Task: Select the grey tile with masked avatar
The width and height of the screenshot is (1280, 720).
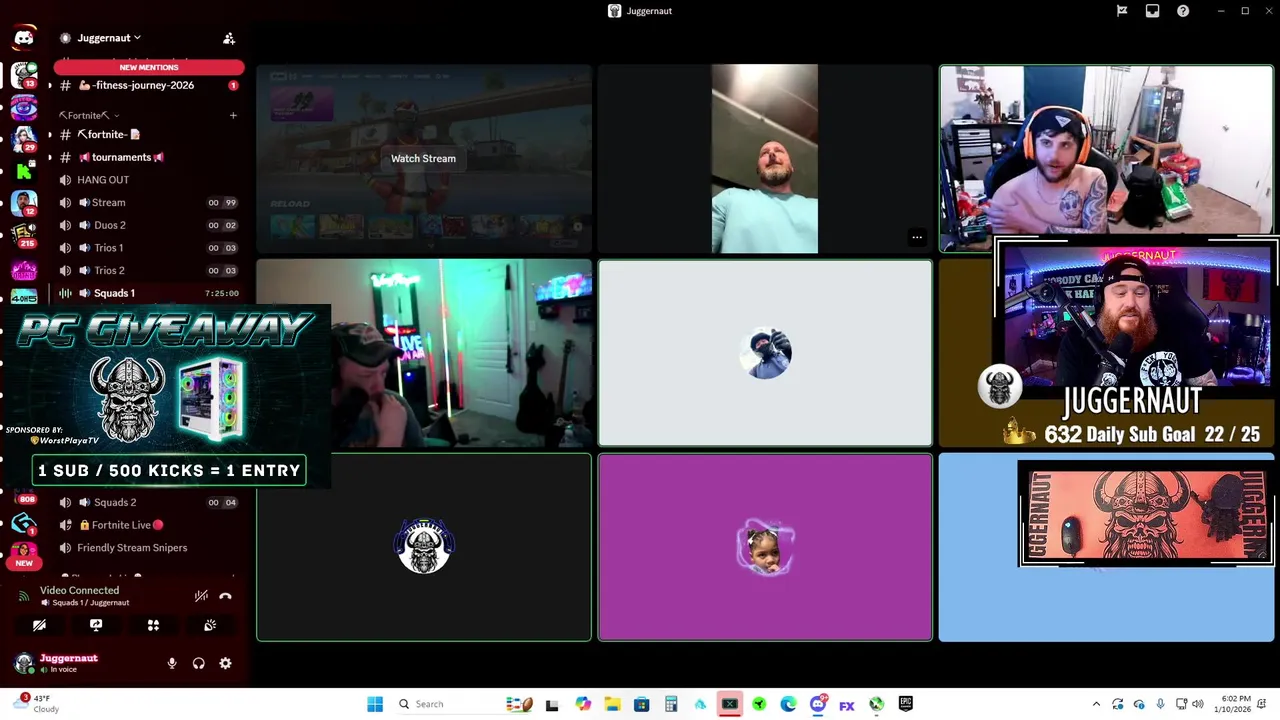Action: [765, 352]
